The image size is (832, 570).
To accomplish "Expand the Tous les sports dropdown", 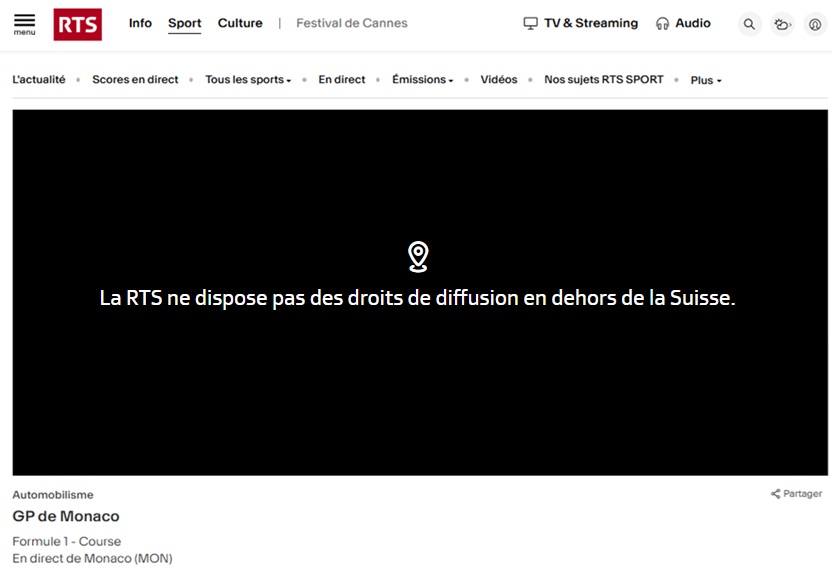I will pyautogui.click(x=248, y=80).
